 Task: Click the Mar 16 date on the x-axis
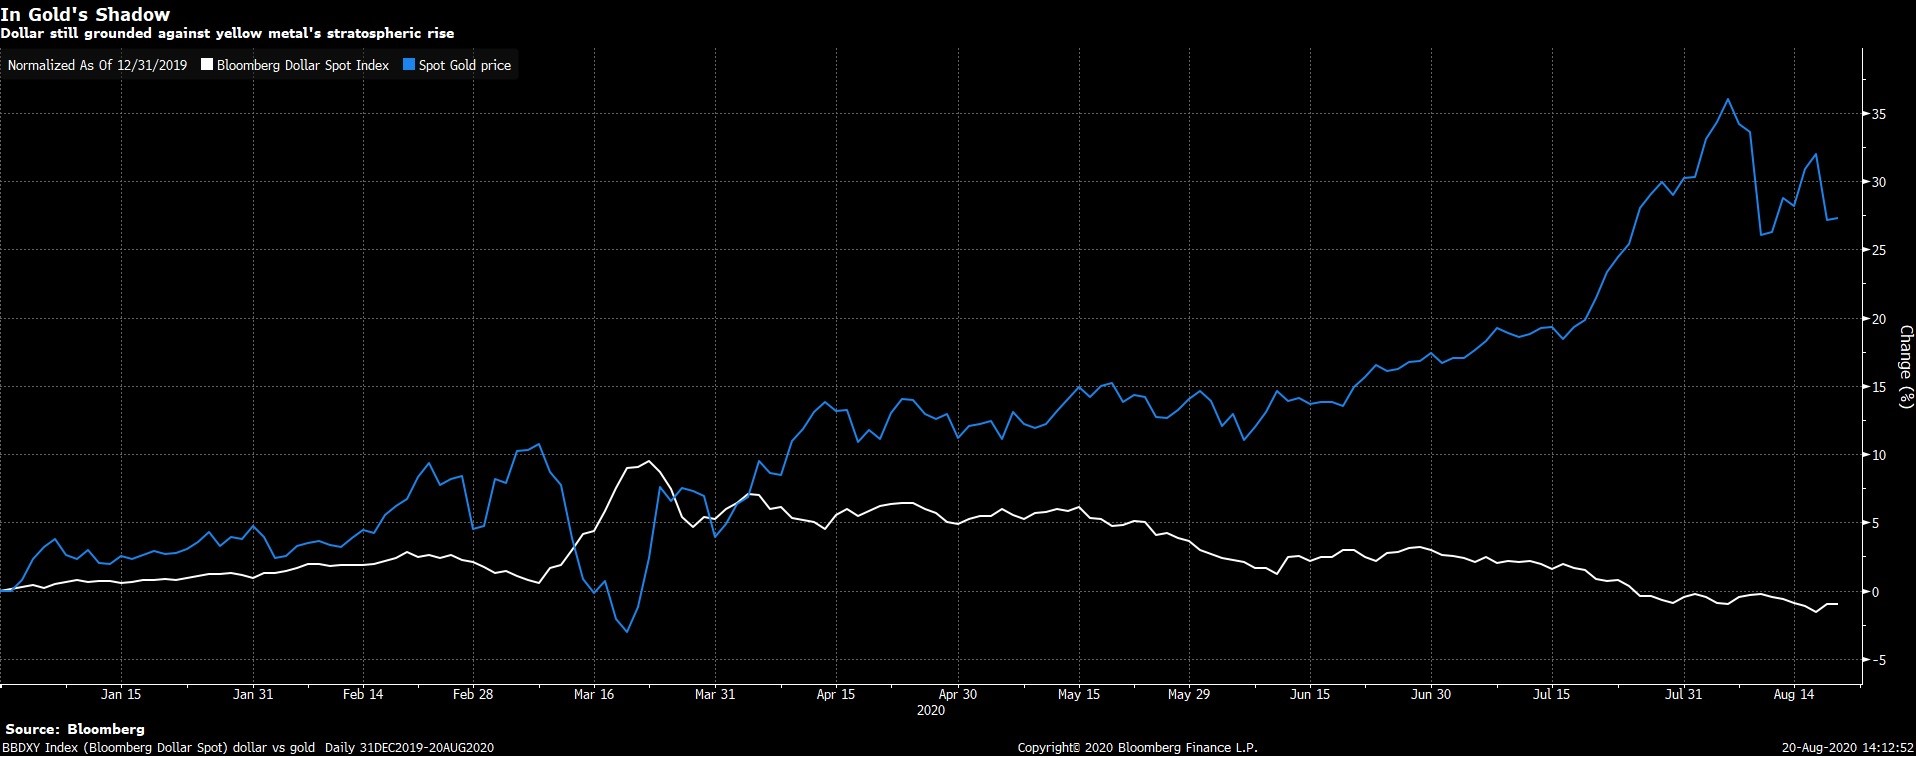click(594, 694)
